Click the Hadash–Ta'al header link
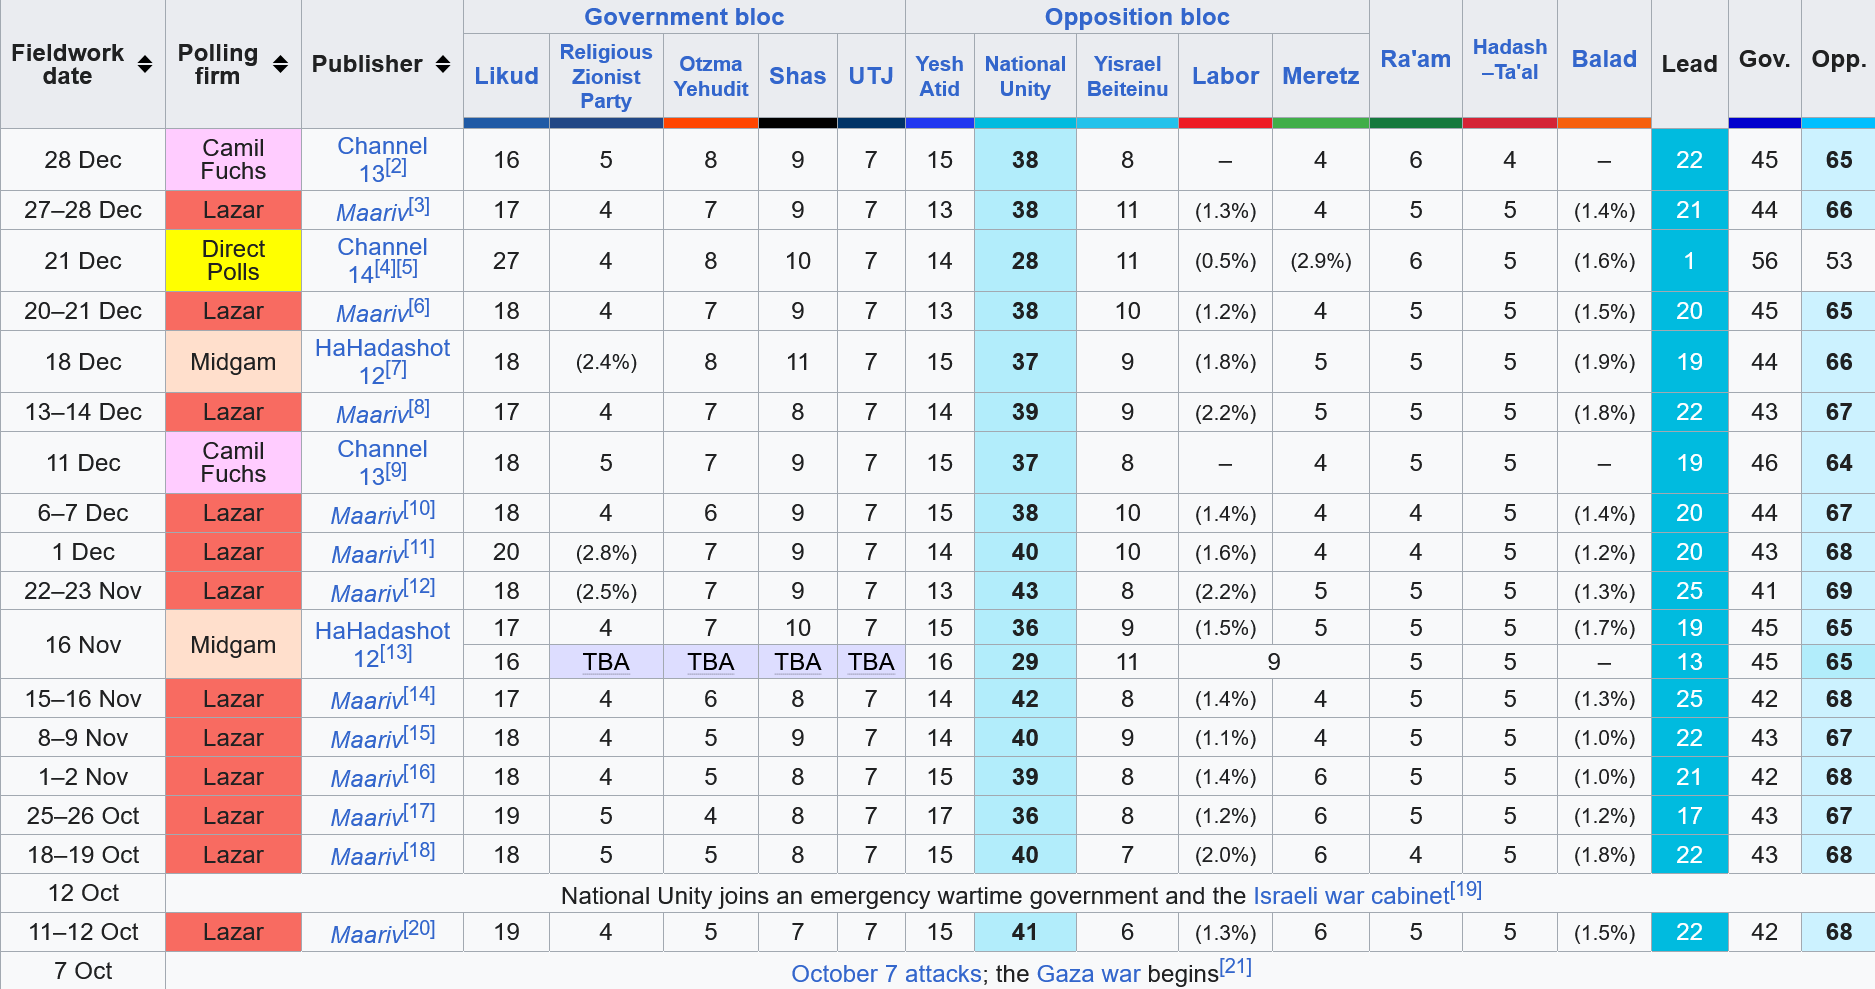The image size is (1875, 989). pyautogui.click(x=1510, y=59)
